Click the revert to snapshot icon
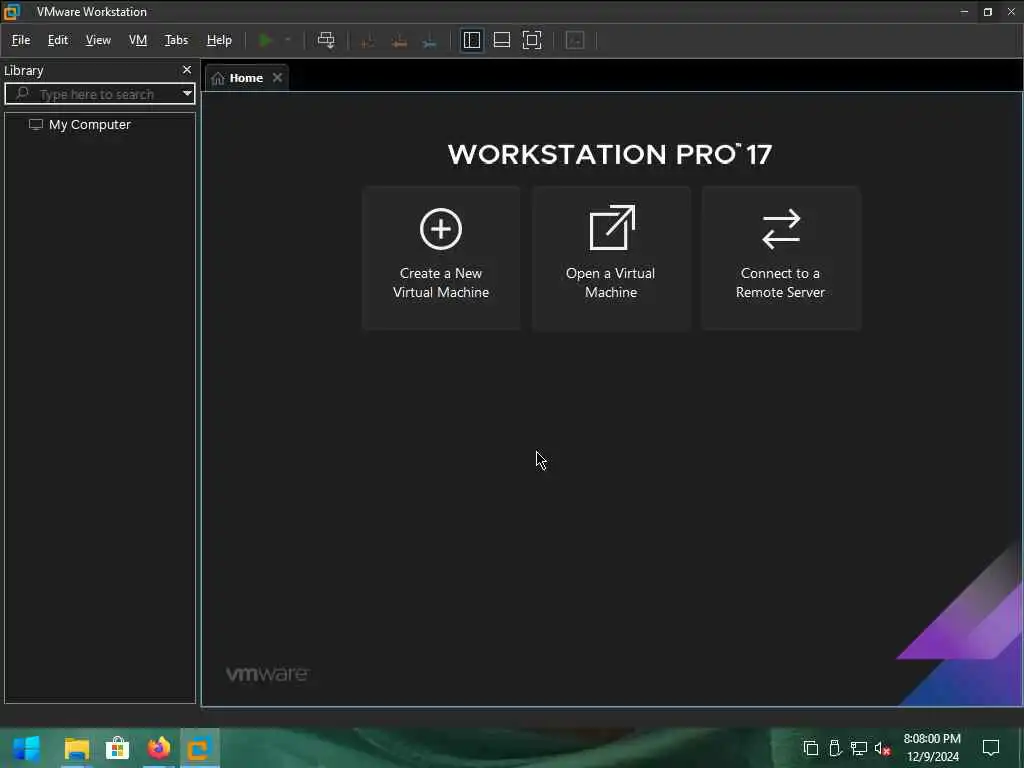 (x=399, y=41)
